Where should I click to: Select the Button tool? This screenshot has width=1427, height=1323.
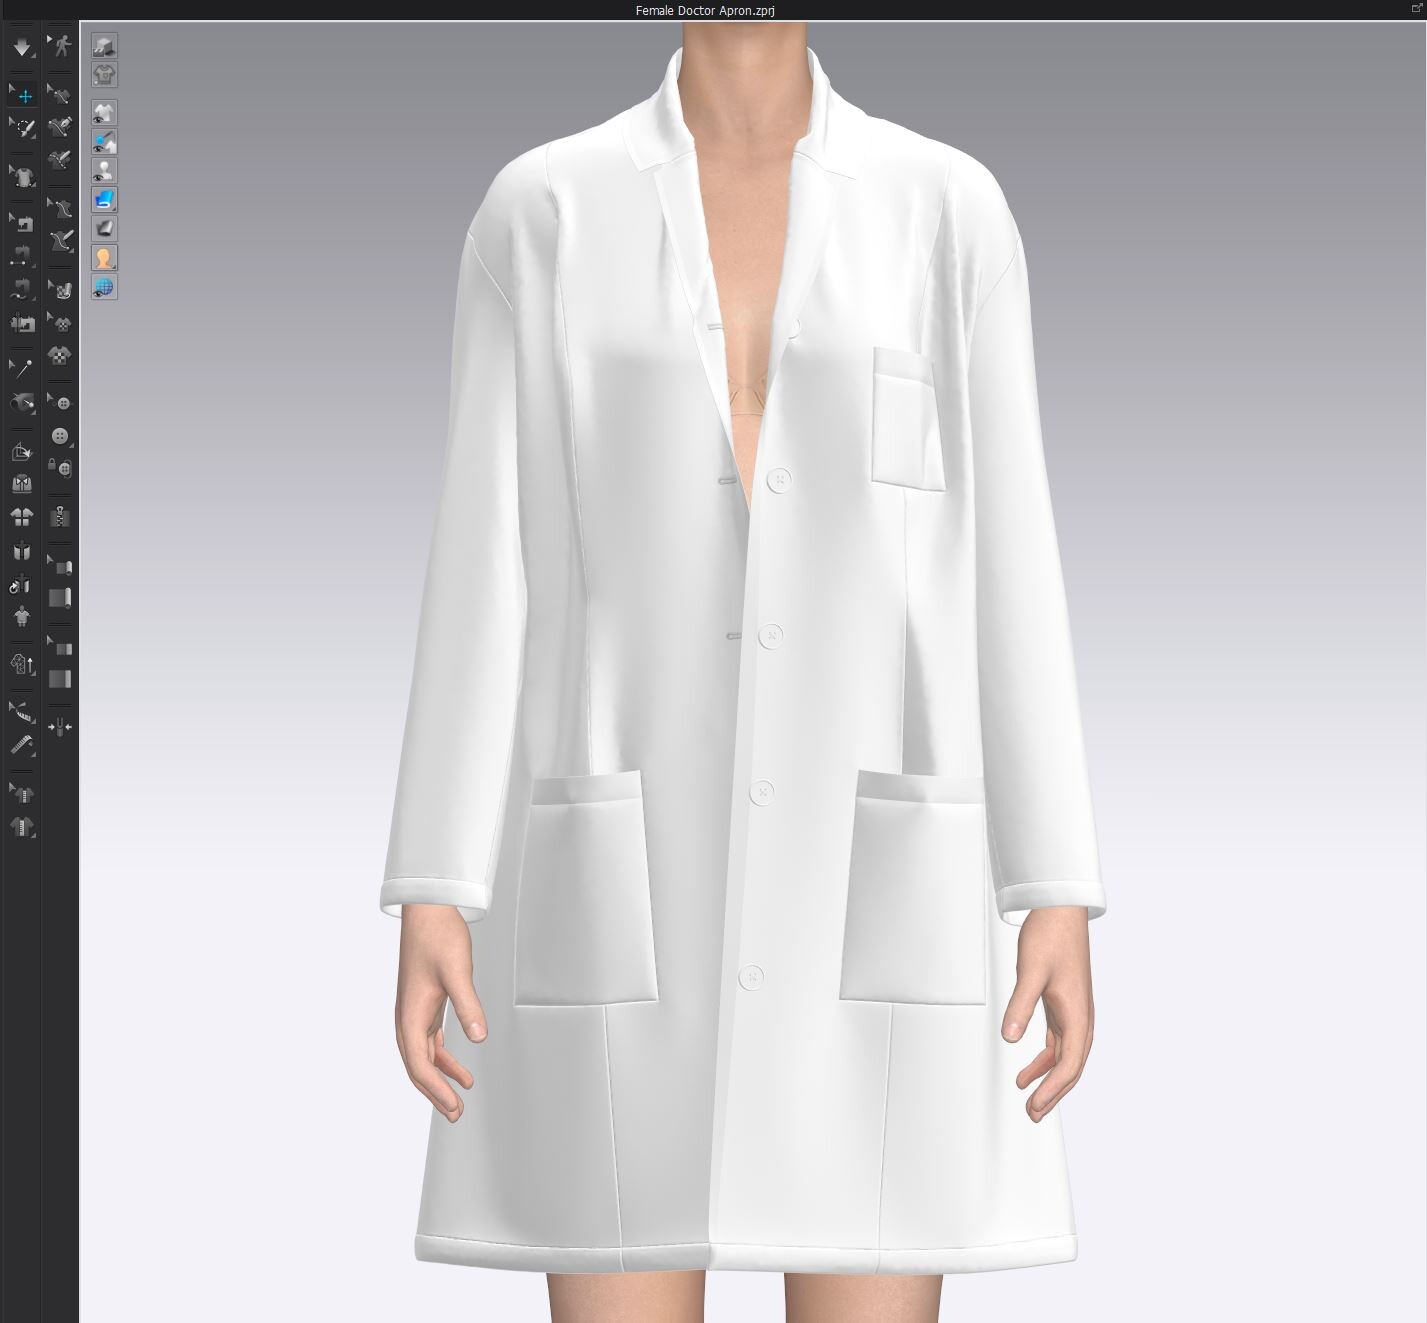coord(60,435)
